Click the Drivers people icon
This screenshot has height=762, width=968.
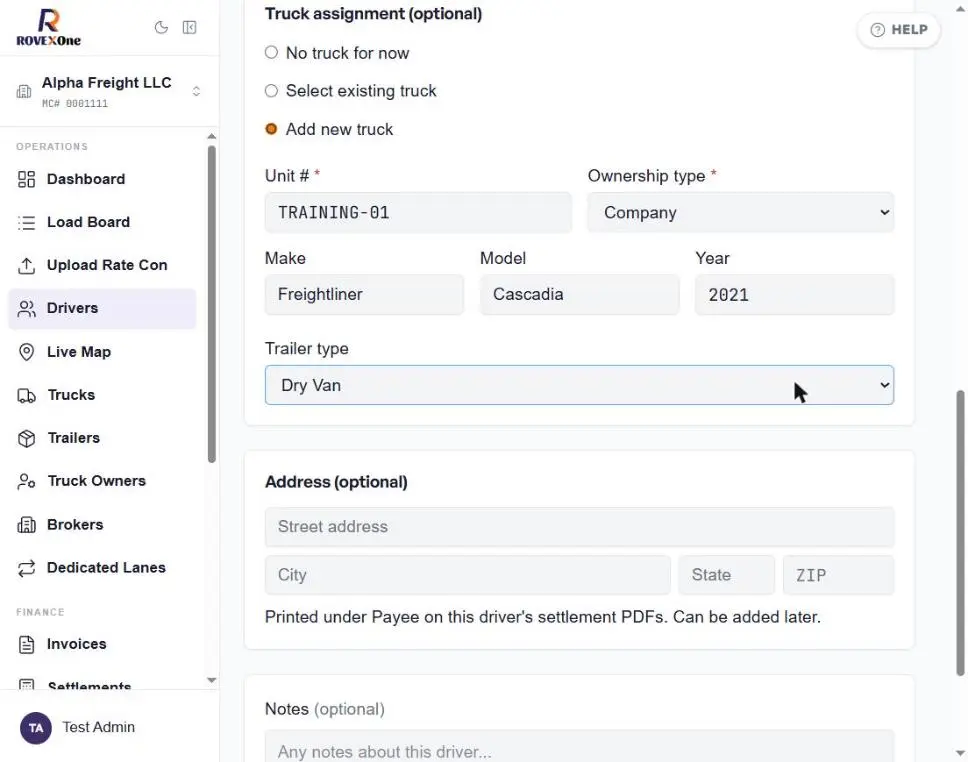(x=27, y=308)
